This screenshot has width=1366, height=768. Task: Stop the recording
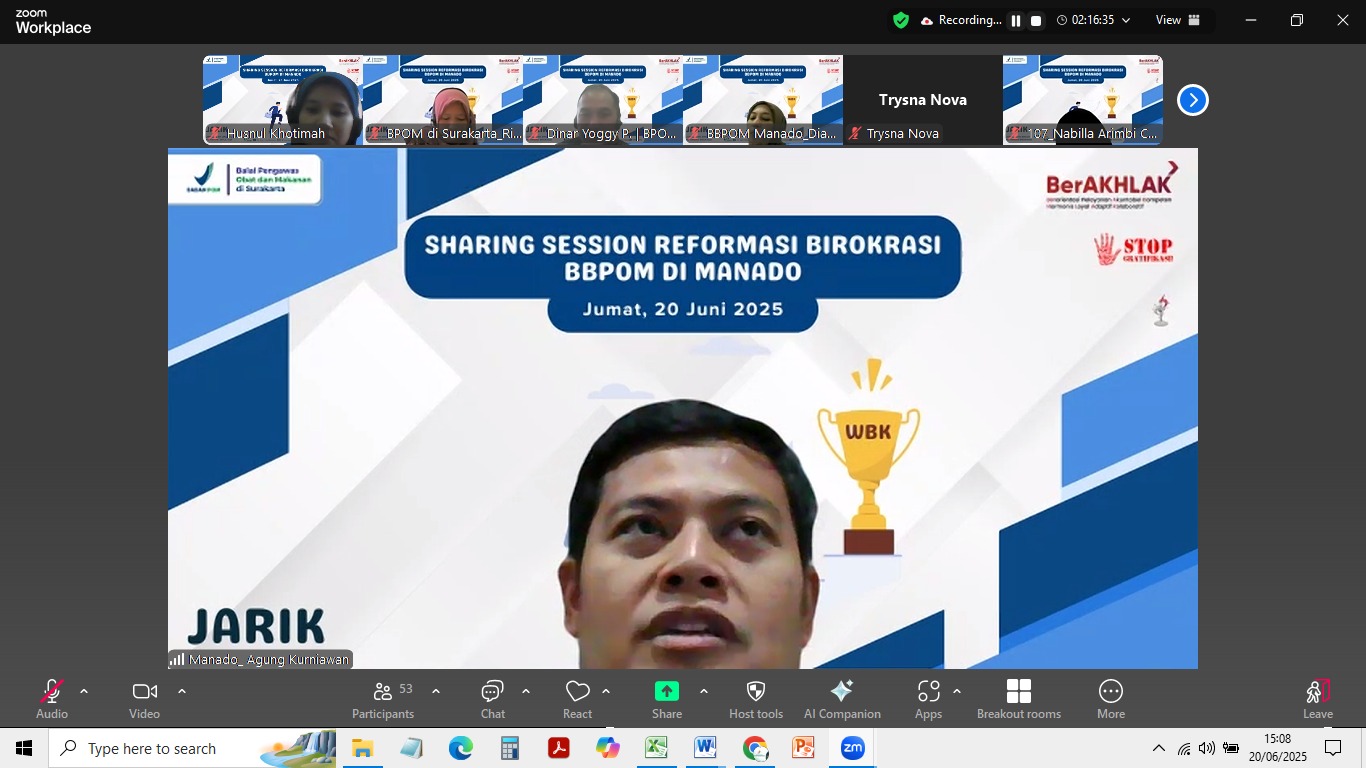1036,20
